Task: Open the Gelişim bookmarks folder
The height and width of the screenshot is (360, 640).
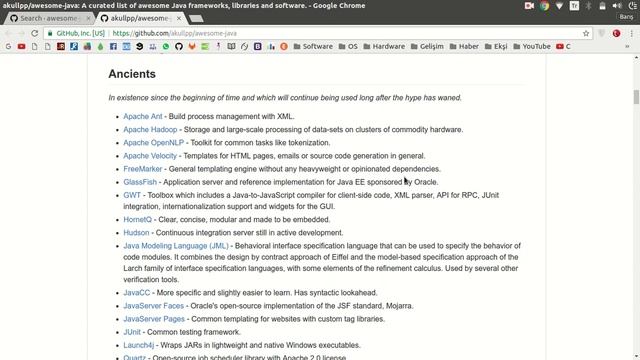Action: [x=427, y=47]
